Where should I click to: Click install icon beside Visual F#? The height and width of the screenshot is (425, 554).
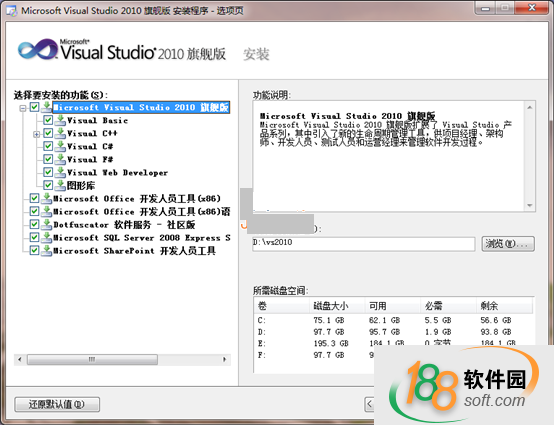60,159
